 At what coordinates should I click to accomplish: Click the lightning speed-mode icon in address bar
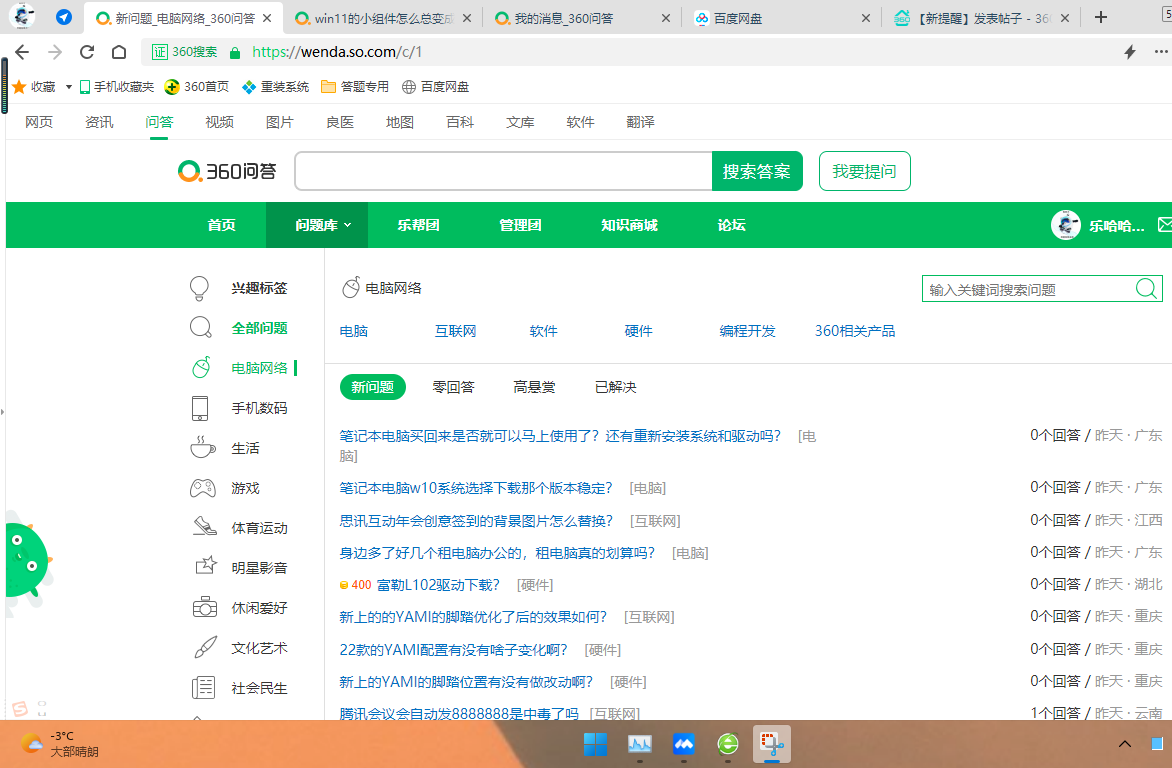(x=1129, y=52)
